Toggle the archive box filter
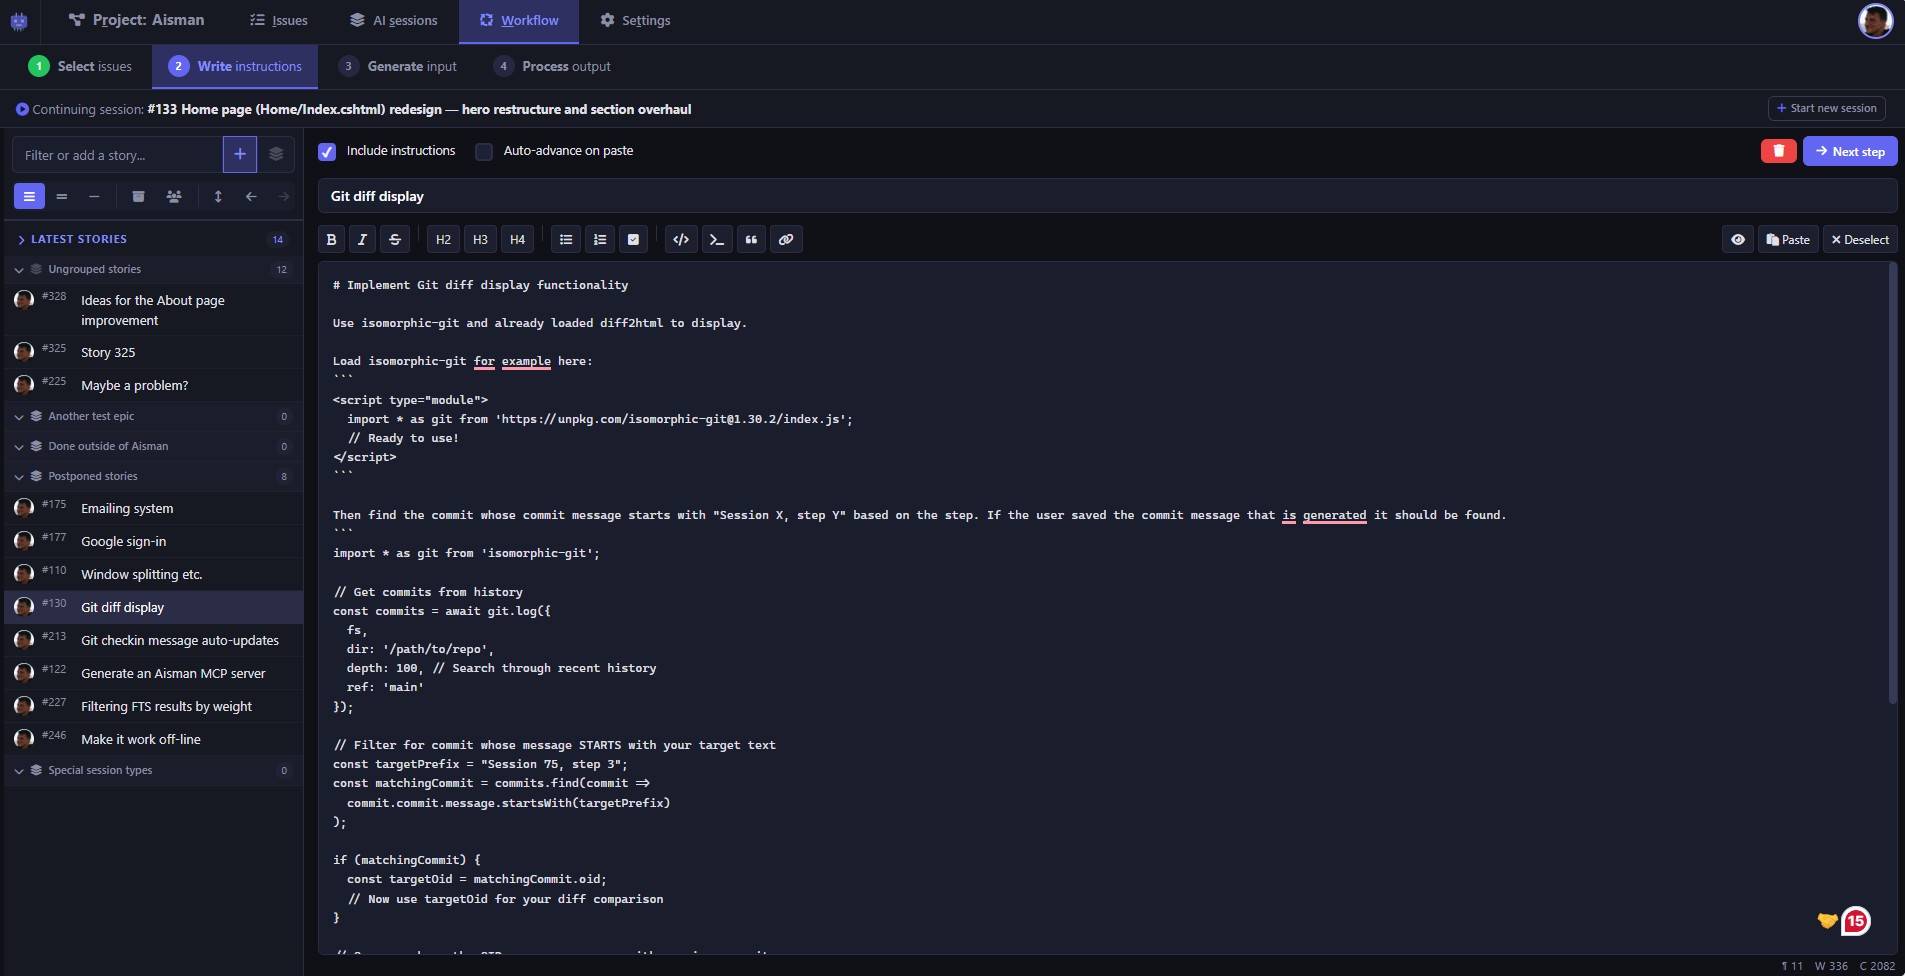Screen dimensions: 1905x976 139,196
